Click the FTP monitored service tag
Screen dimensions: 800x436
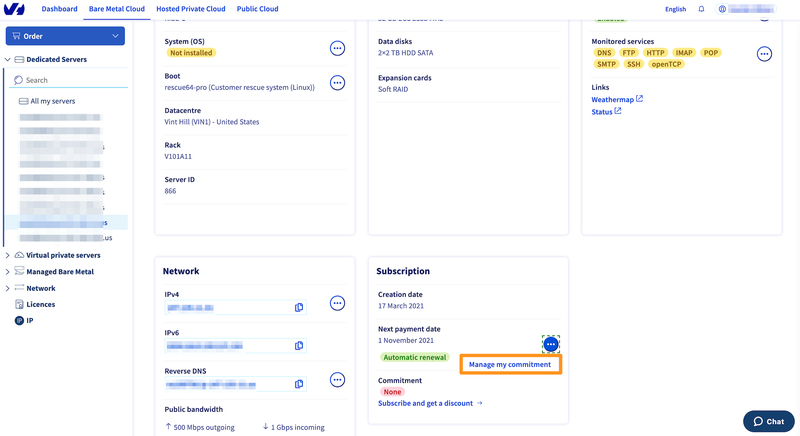629,53
